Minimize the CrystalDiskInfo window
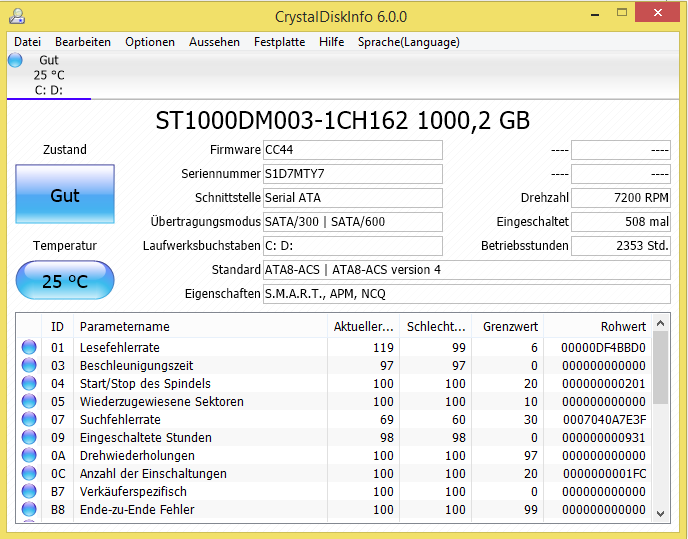Viewport: 688px width, 539px height. click(595, 14)
